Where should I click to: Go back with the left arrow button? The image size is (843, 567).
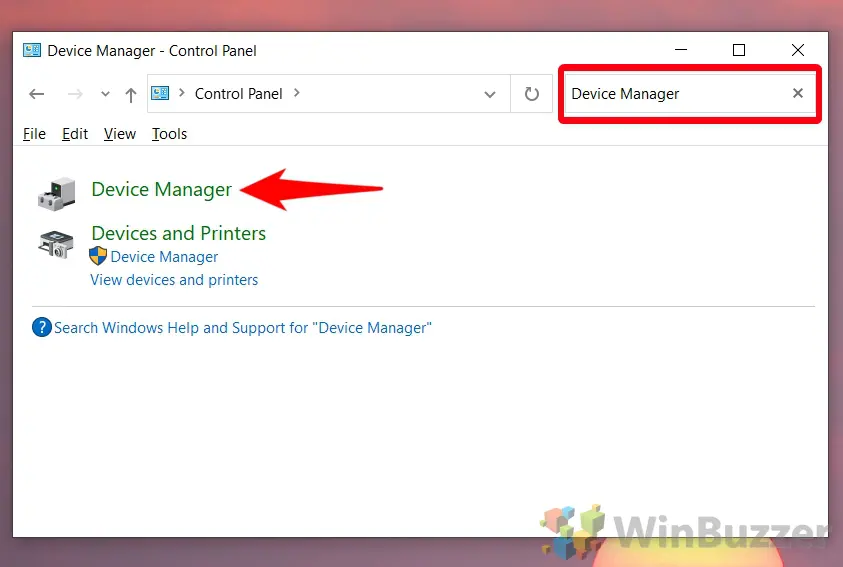(37, 94)
